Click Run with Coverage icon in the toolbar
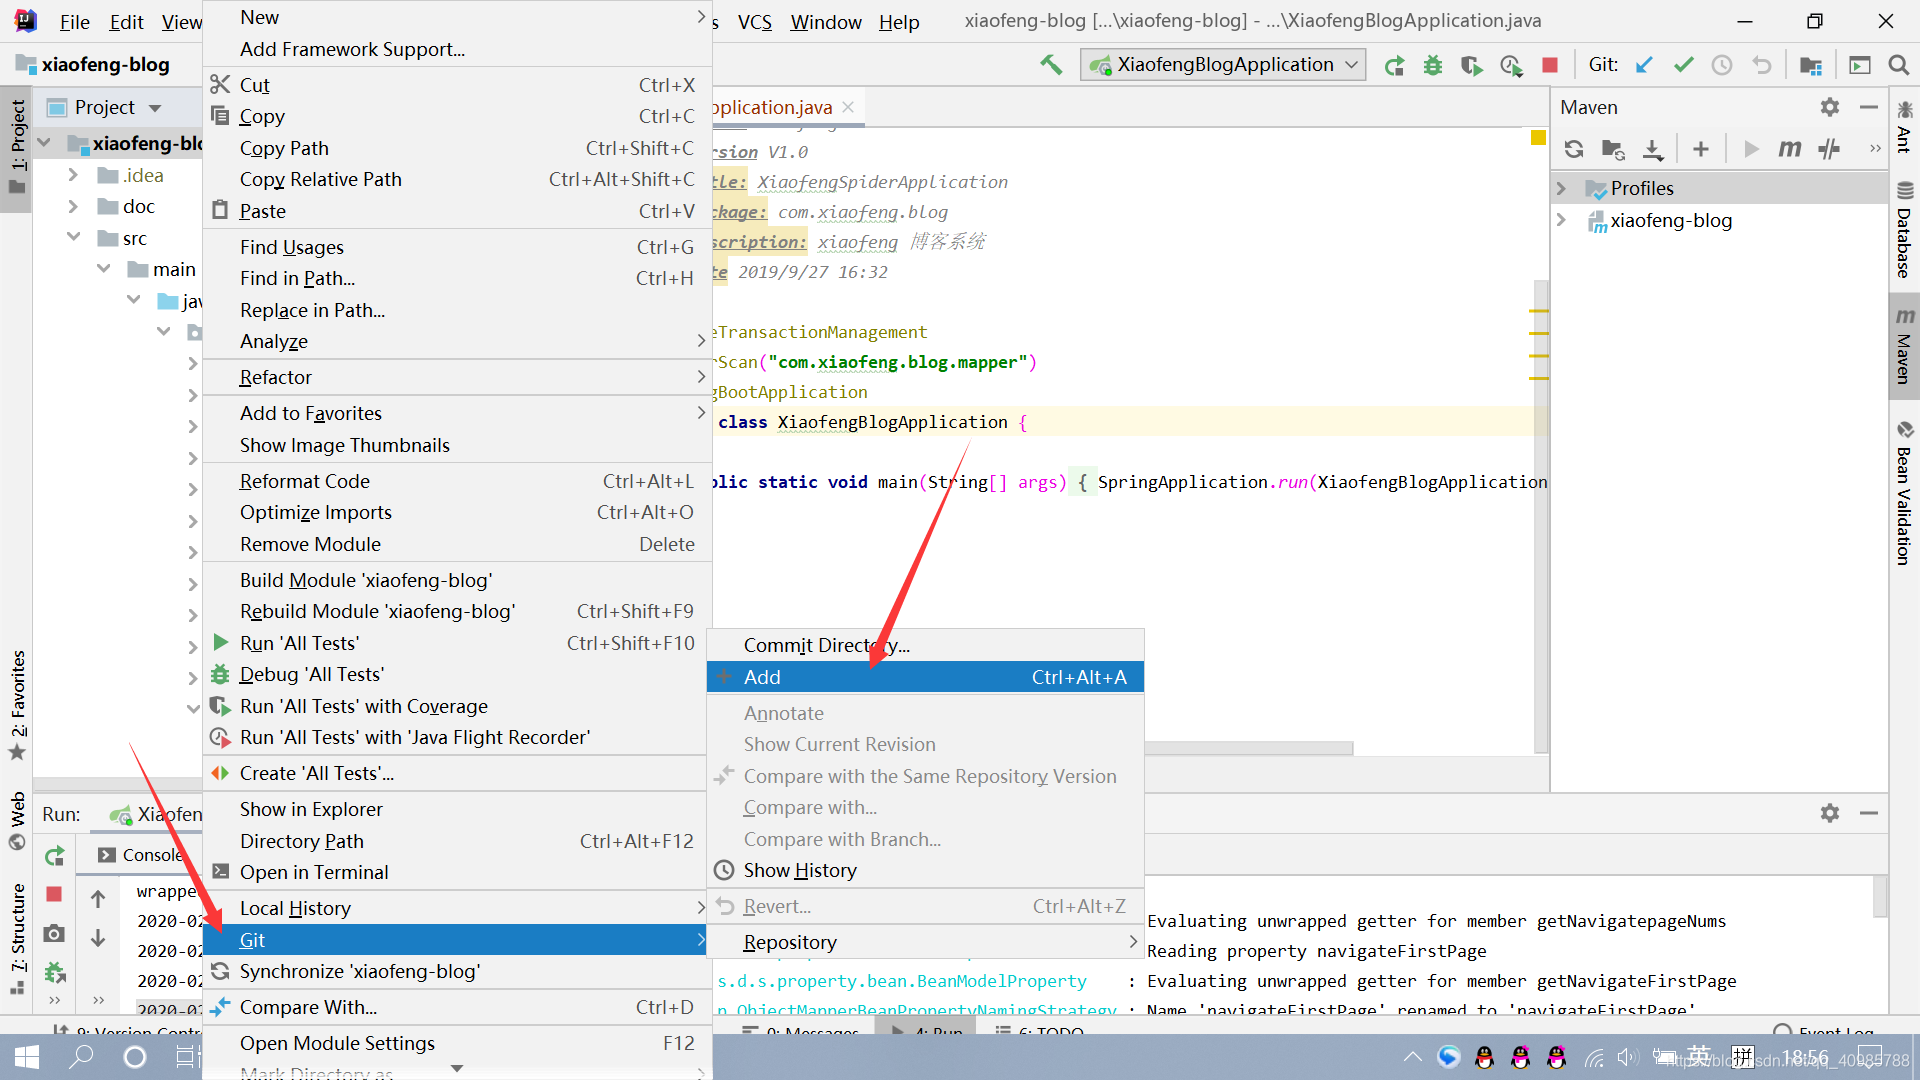Image resolution: width=1920 pixels, height=1080 pixels. [1471, 65]
